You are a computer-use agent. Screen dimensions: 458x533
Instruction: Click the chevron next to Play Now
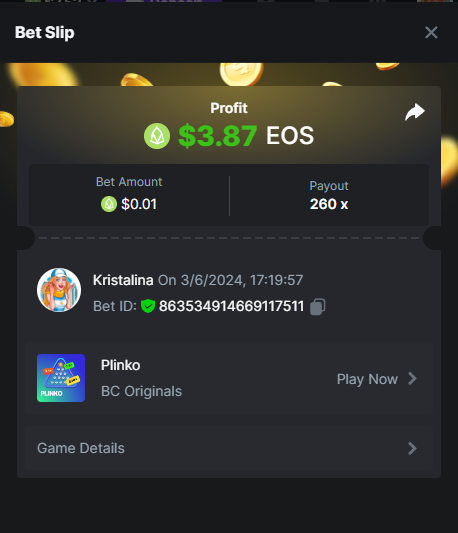pyautogui.click(x=412, y=379)
